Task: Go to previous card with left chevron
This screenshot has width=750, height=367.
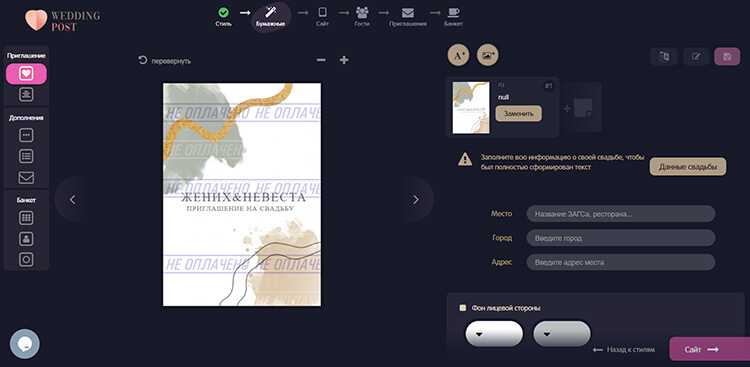Action: pos(72,200)
